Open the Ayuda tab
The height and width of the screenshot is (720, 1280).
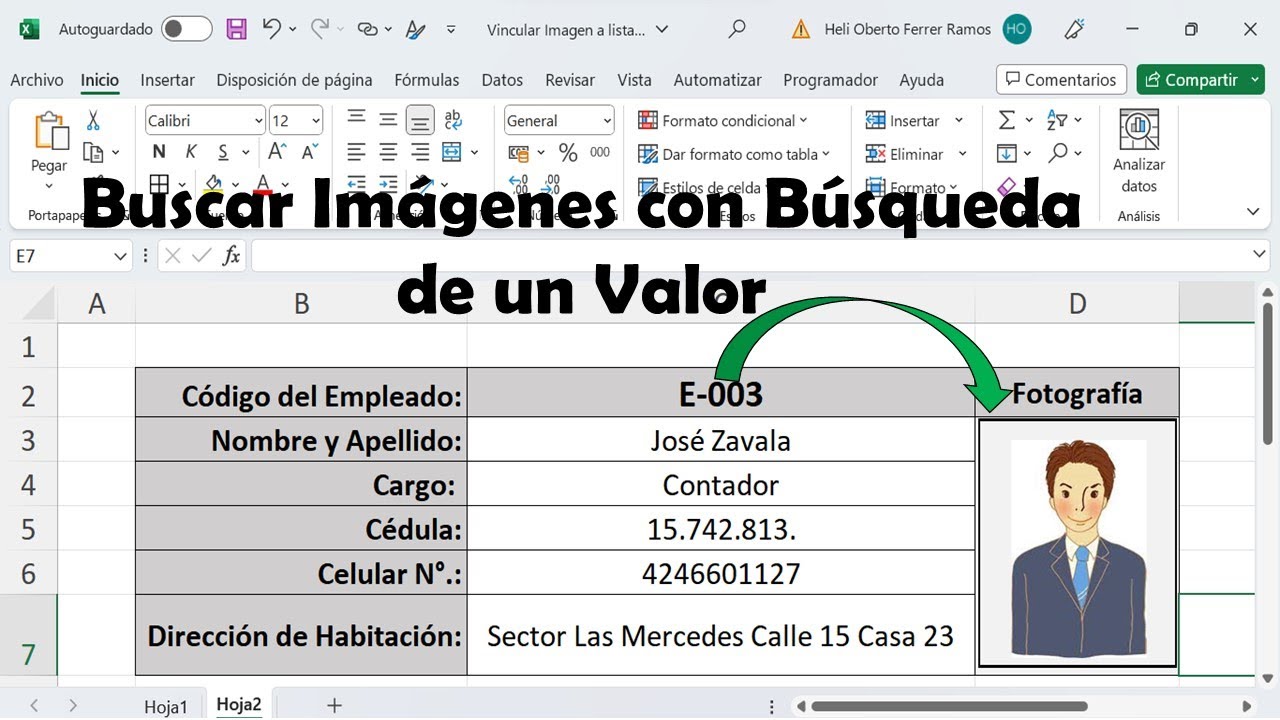click(x=921, y=80)
